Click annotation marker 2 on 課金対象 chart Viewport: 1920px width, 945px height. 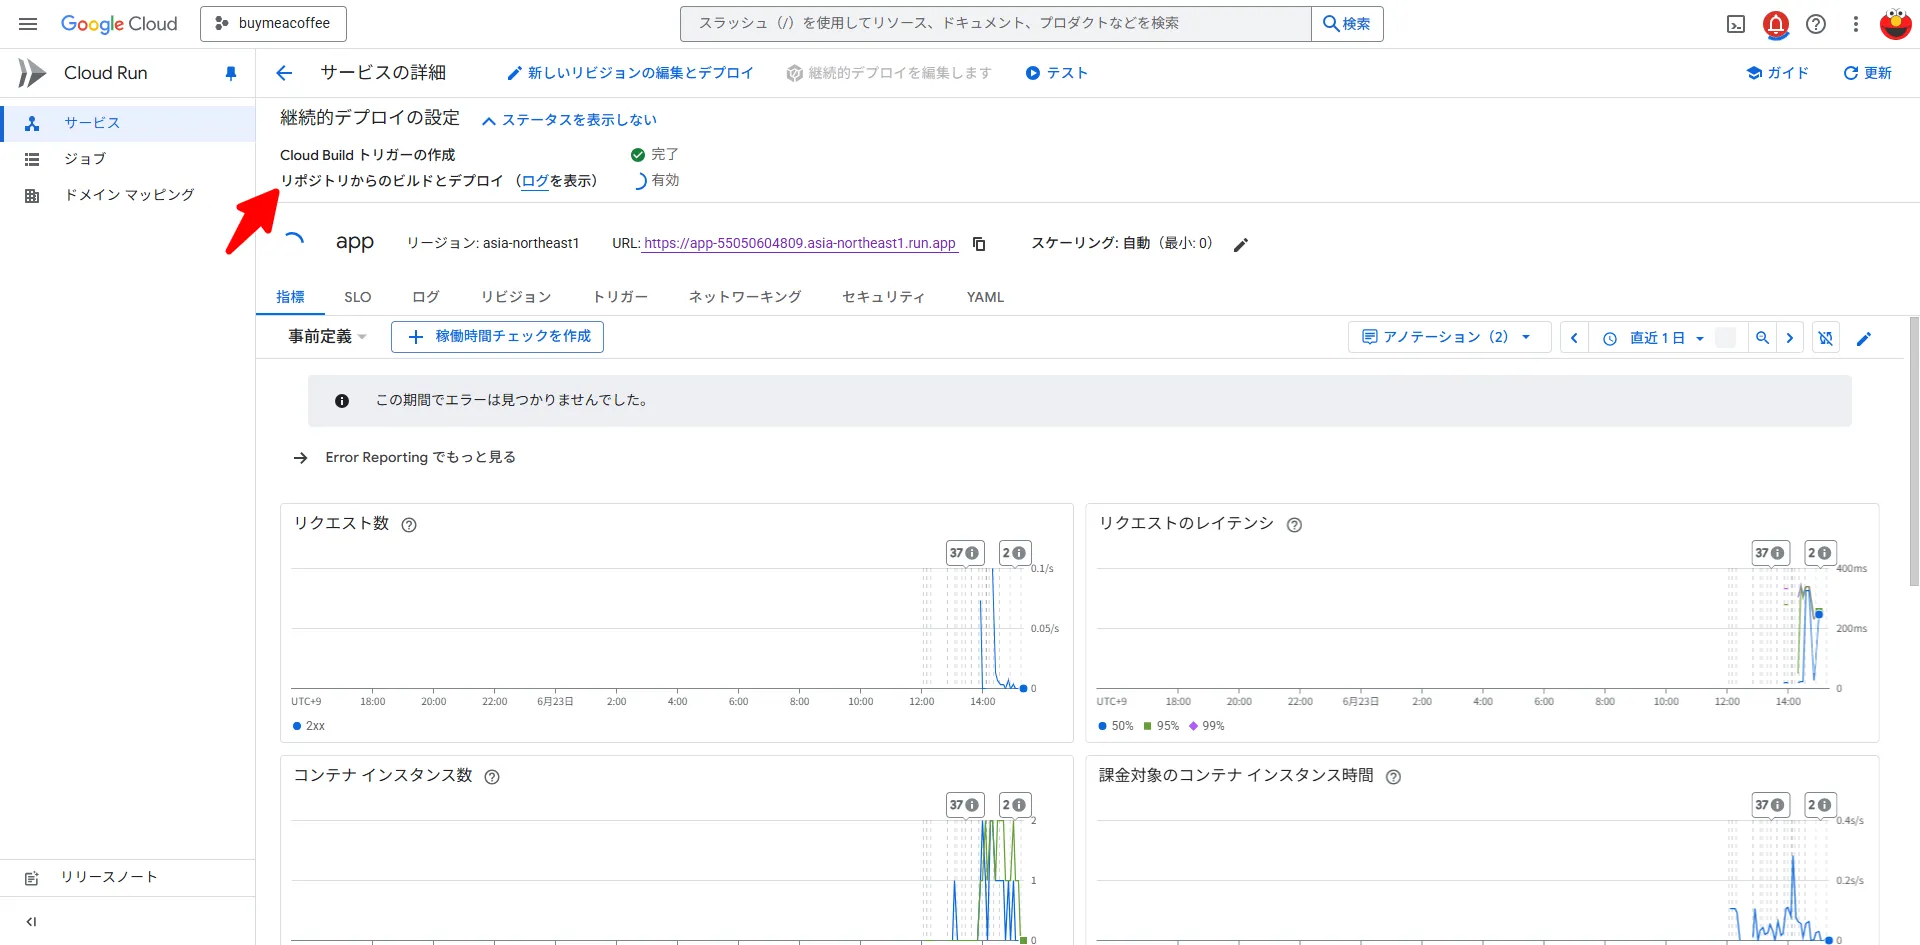pyautogui.click(x=1819, y=805)
